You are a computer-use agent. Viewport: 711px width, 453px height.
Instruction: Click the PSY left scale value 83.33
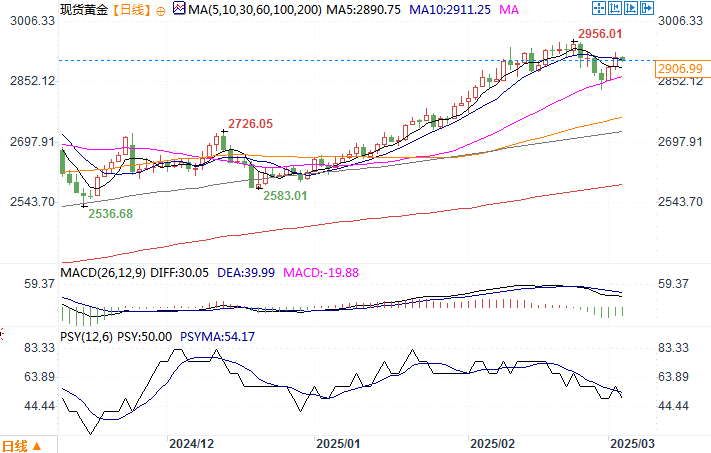[x=39, y=348]
